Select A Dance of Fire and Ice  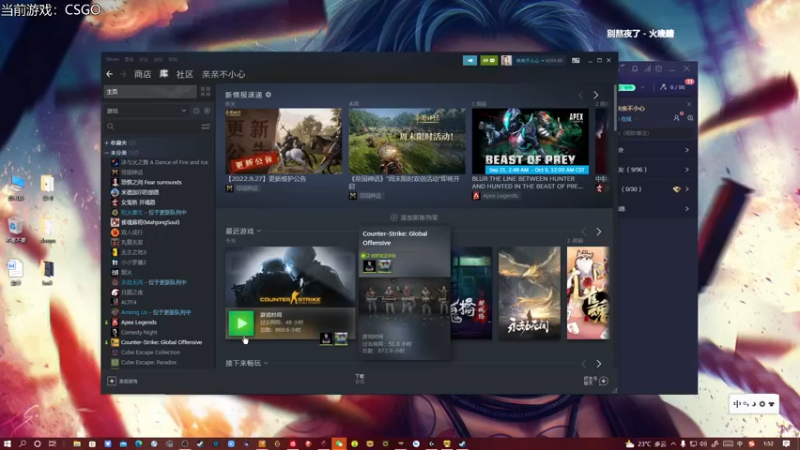click(x=160, y=162)
